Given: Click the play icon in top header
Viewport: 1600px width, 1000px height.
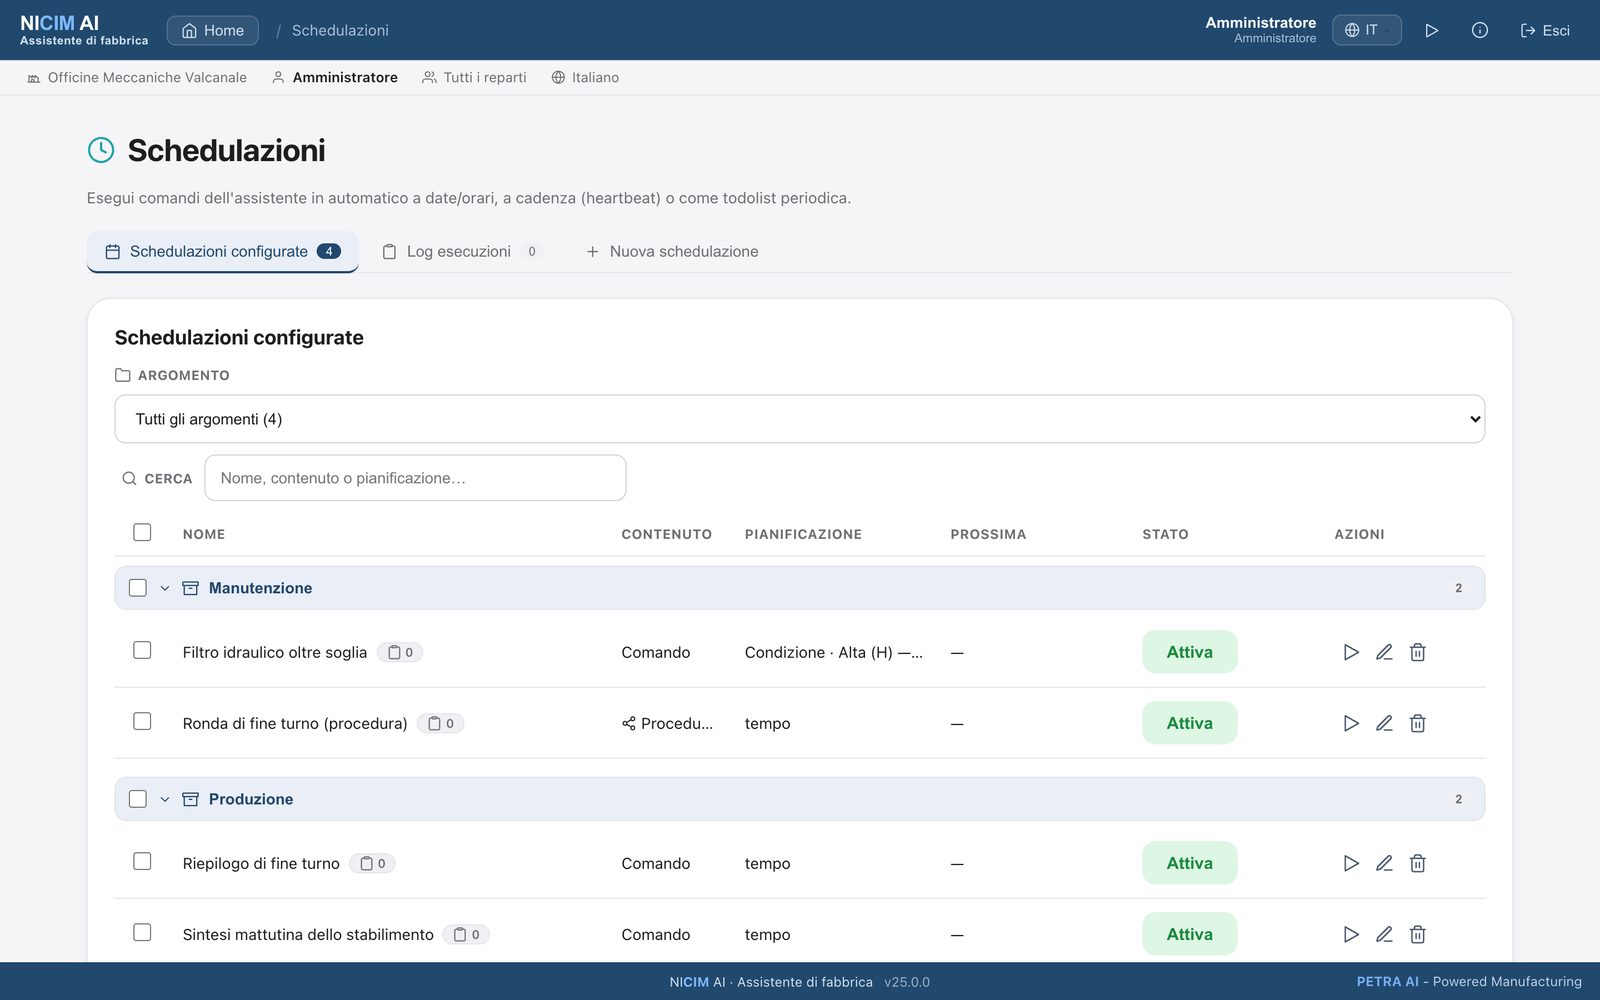Looking at the screenshot, I should coord(1432,30).
